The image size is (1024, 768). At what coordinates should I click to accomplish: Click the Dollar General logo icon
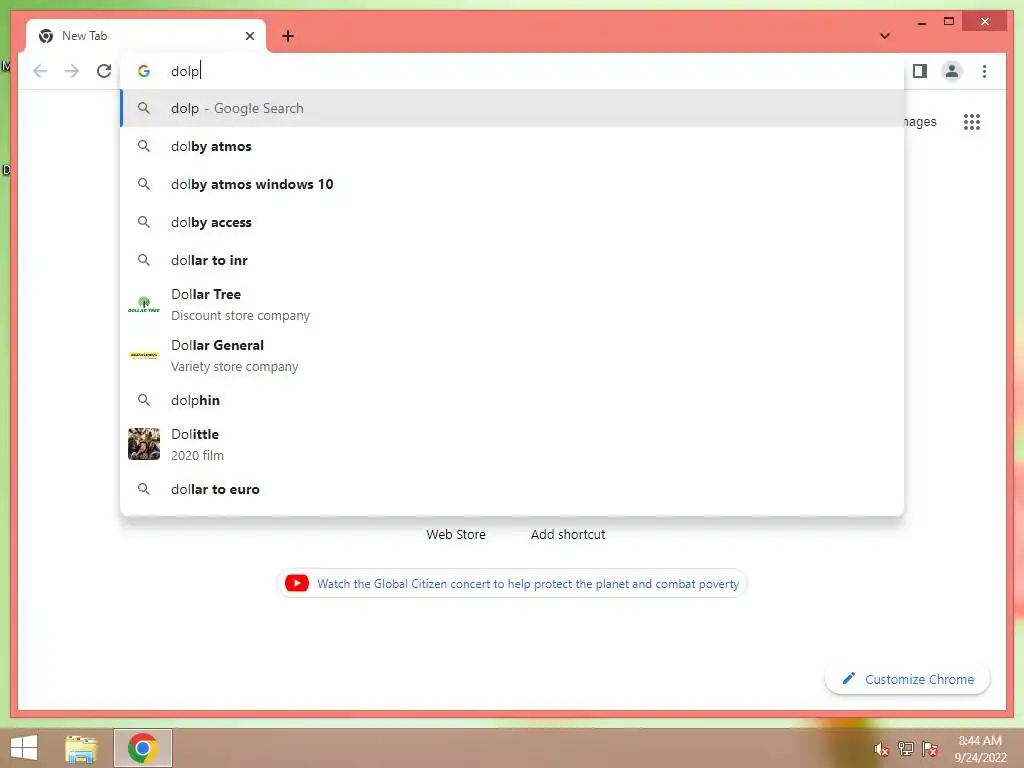[x=144, y=355]
